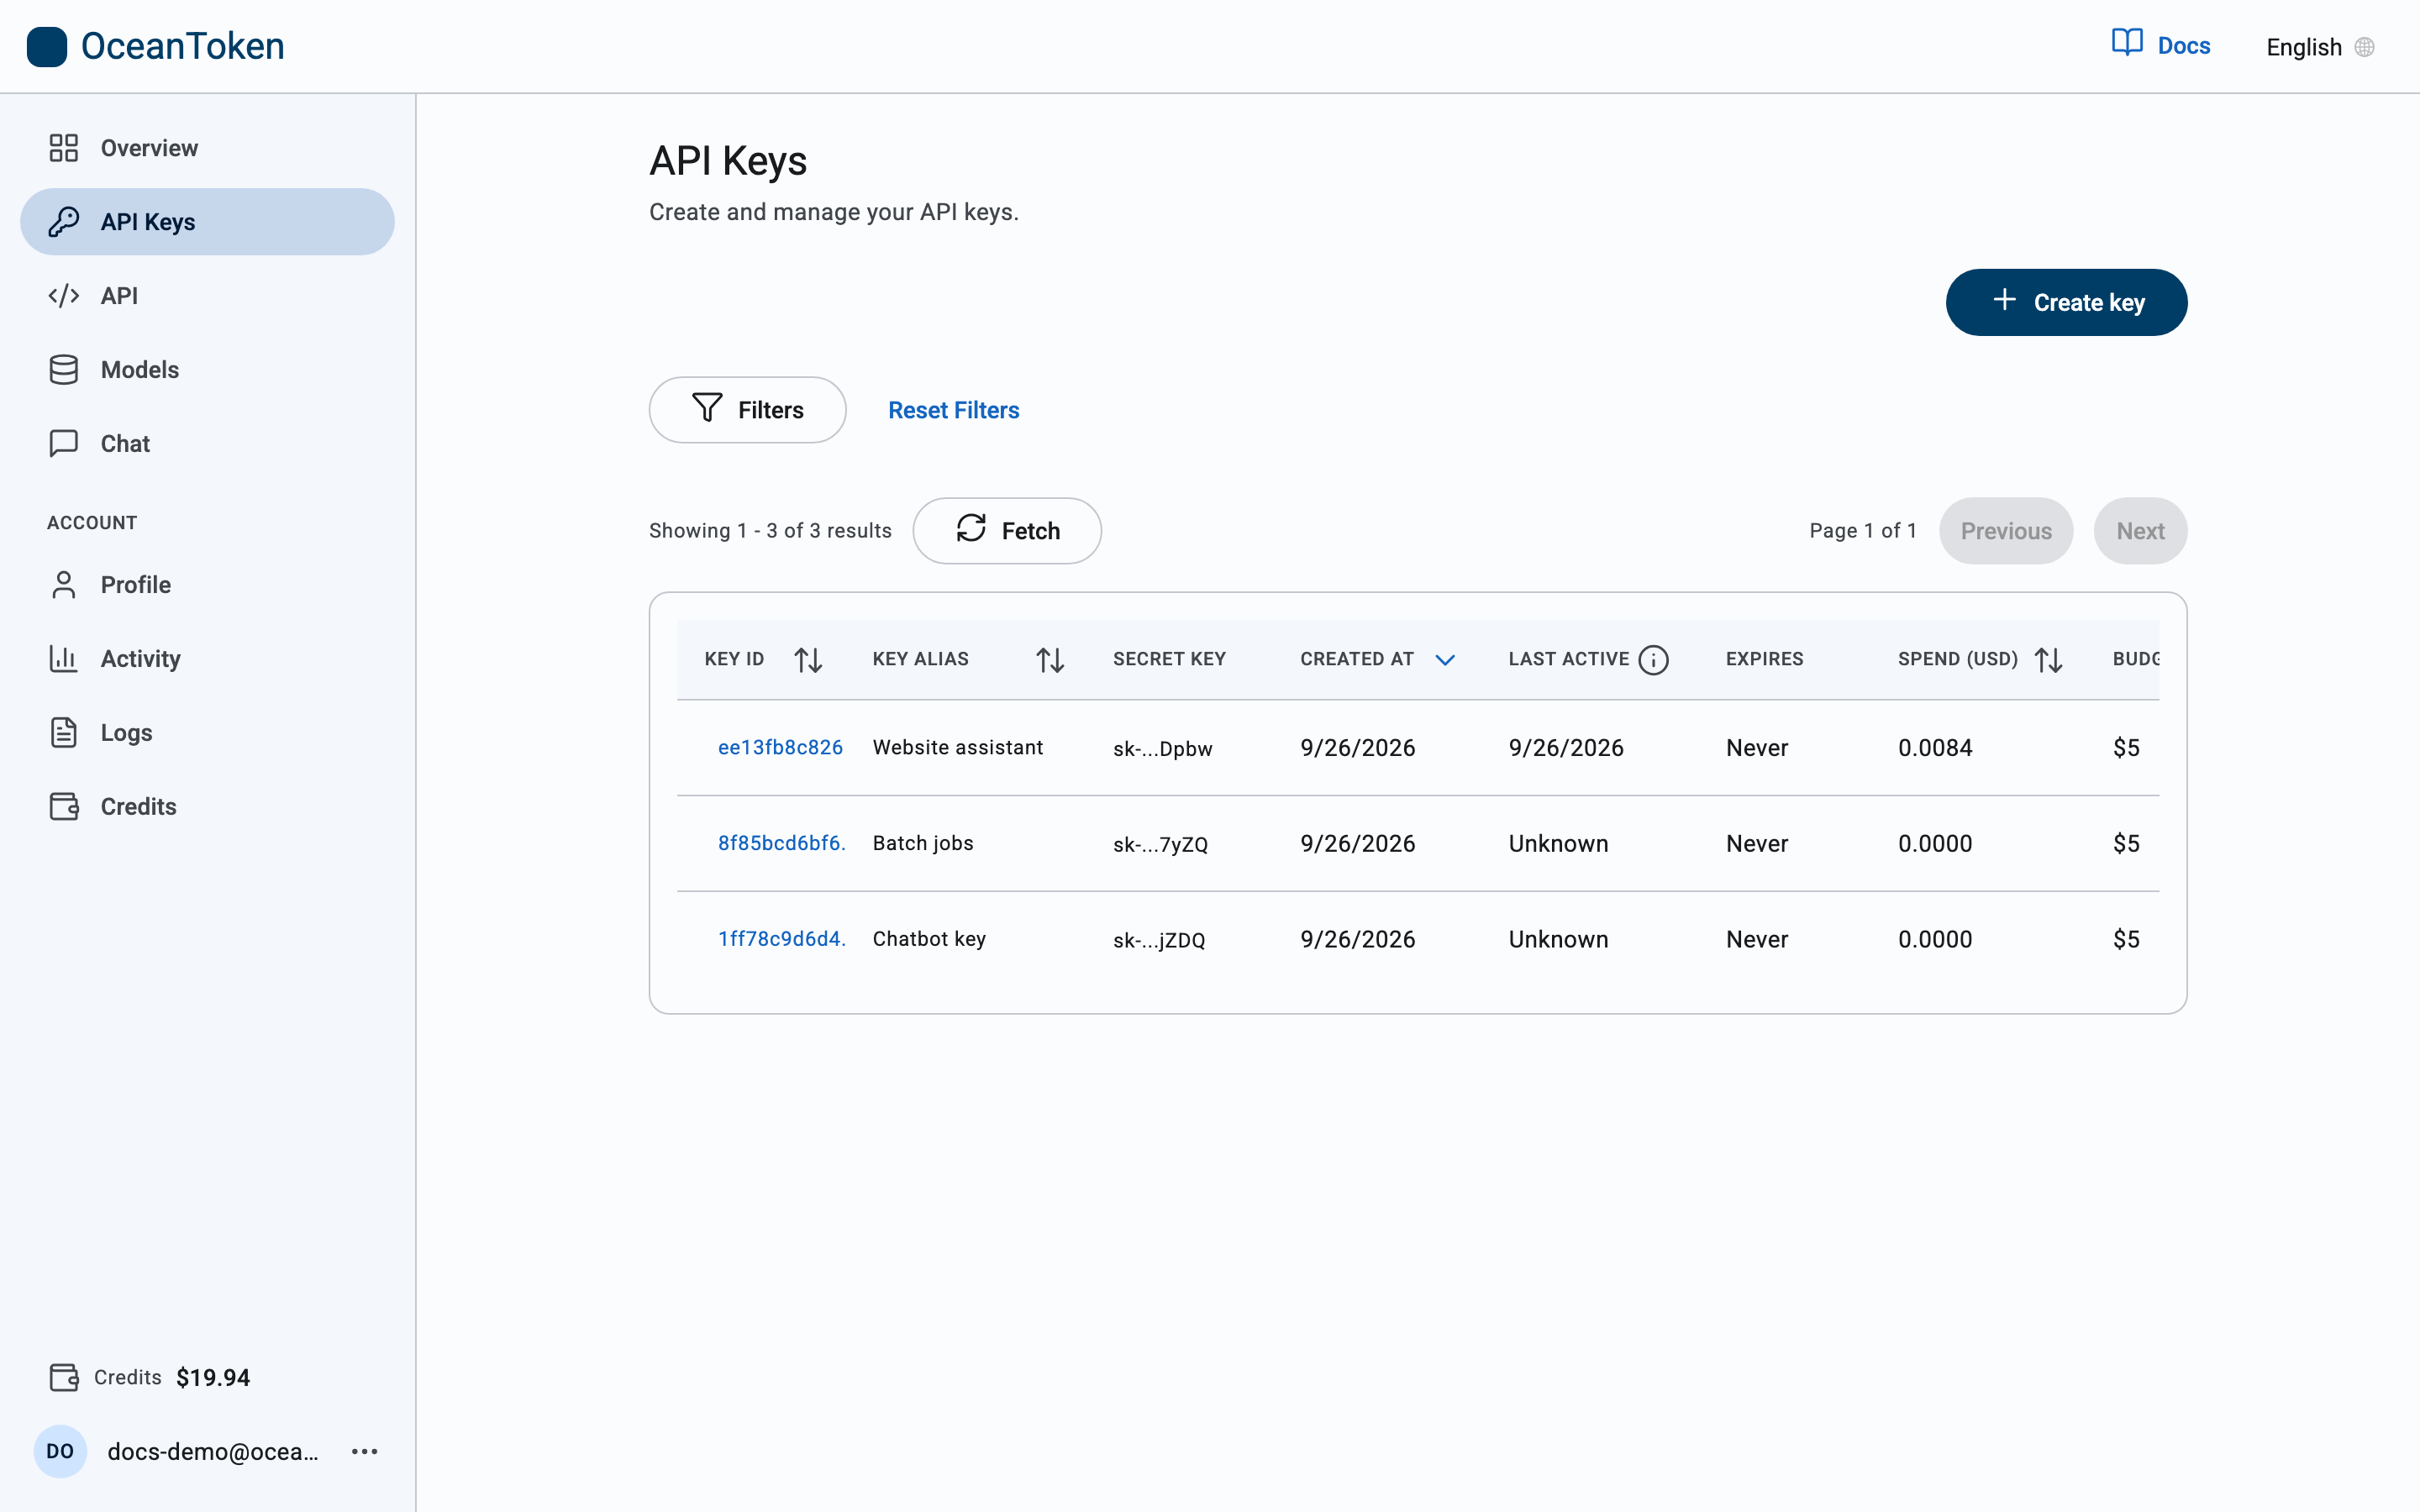The image size is (2420, 1512).
Task: Click the globe language icon
Action: (2365, 47)
